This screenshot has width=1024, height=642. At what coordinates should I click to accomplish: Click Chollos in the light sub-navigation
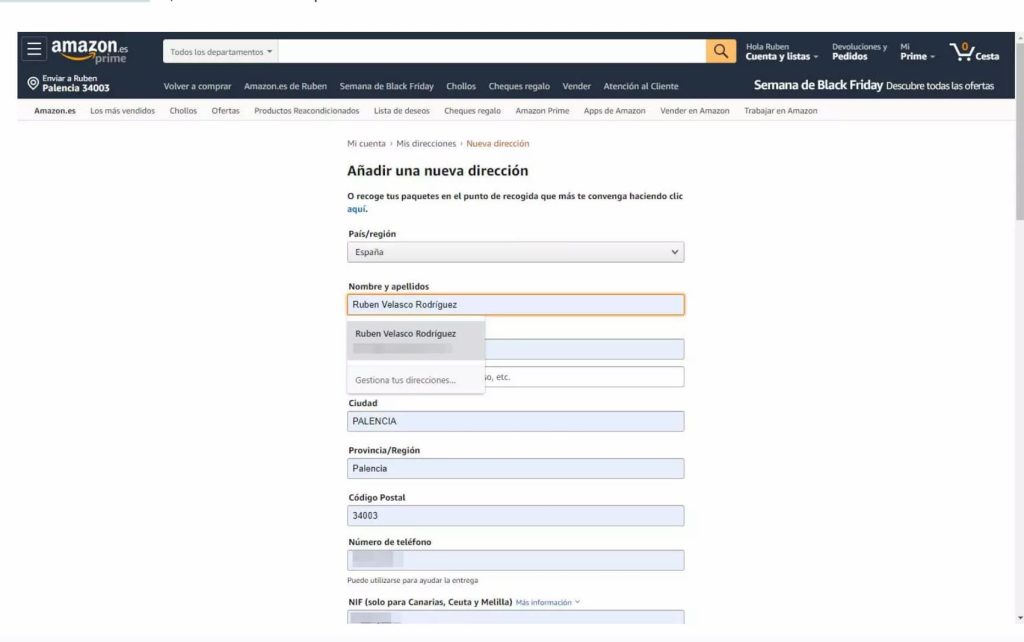[183, 111]
